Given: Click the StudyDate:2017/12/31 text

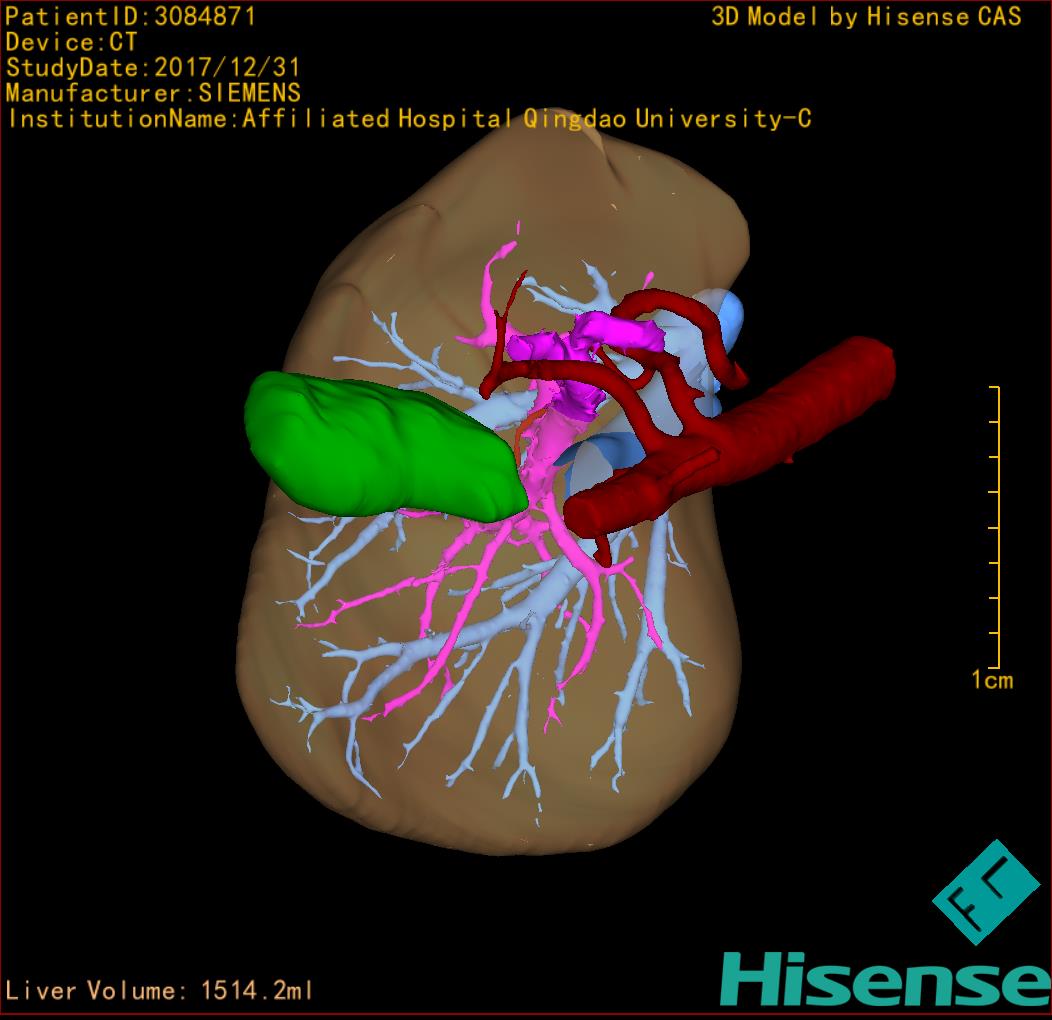Looking at the screenshot, I should pyautogui.click(x=152, y=68).
